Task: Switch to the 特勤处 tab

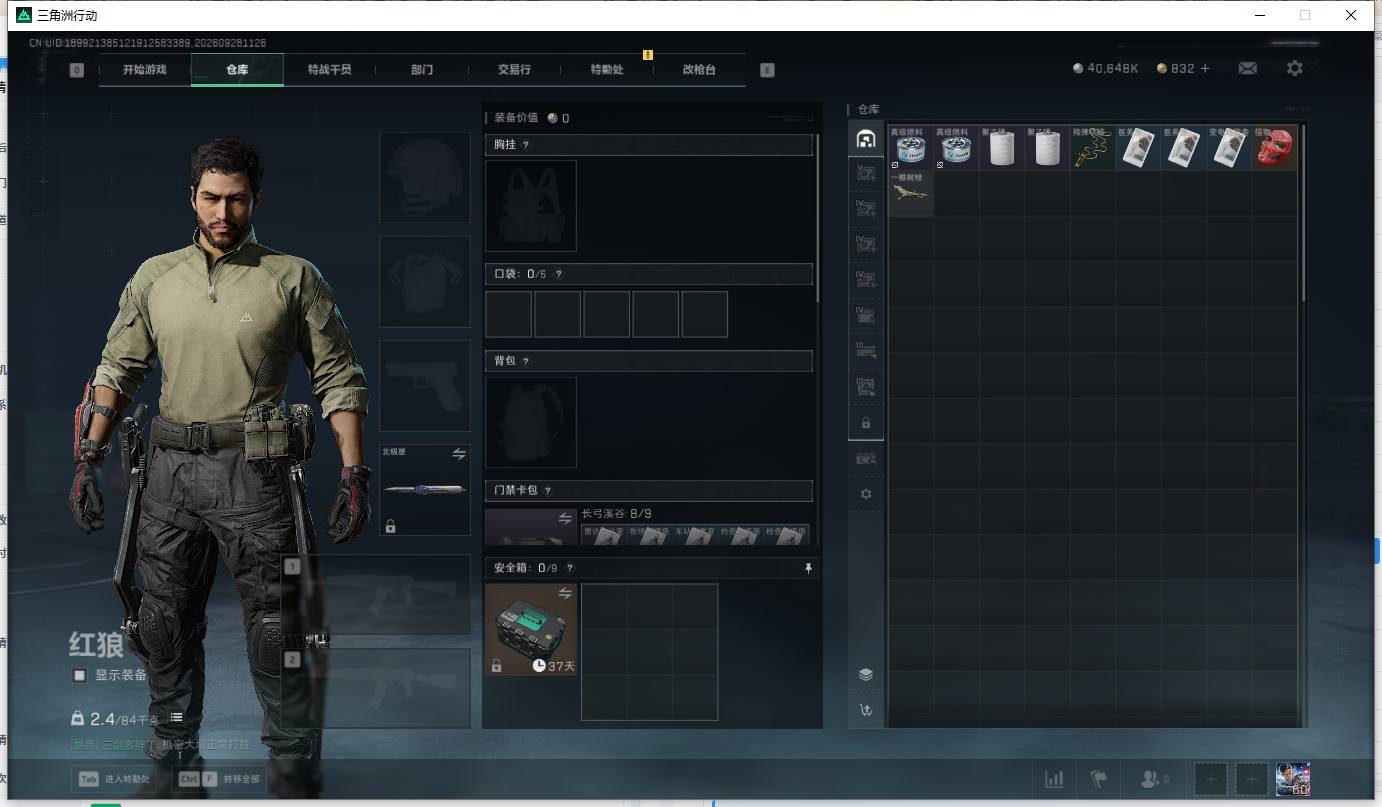Action: click(x=607, y=70)
